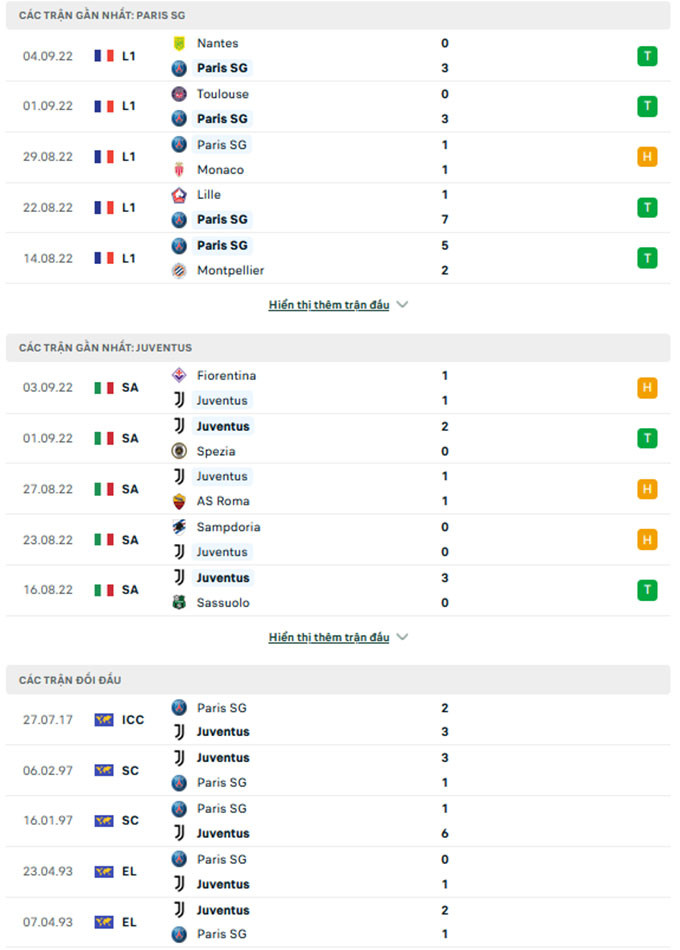Click the Monaco club crest icon
Image resolution: width=680 pixels, height=950 pixels.
(x=179, y=170)
